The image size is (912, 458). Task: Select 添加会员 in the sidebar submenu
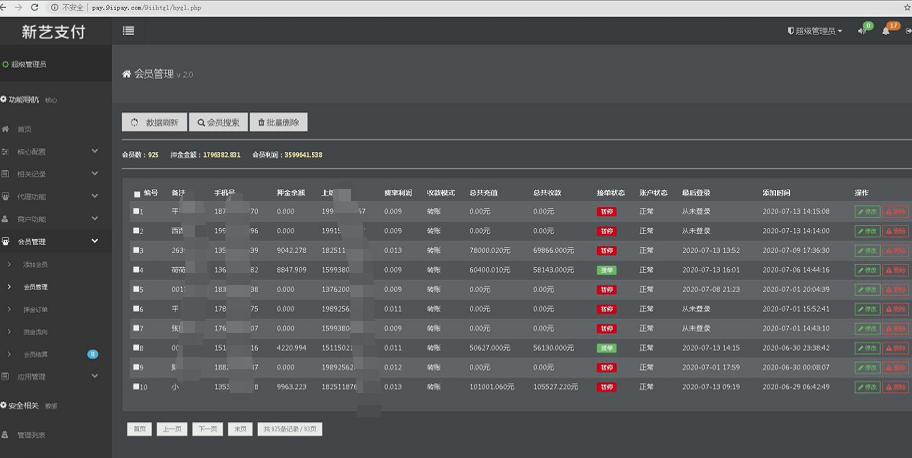[35, 264]
